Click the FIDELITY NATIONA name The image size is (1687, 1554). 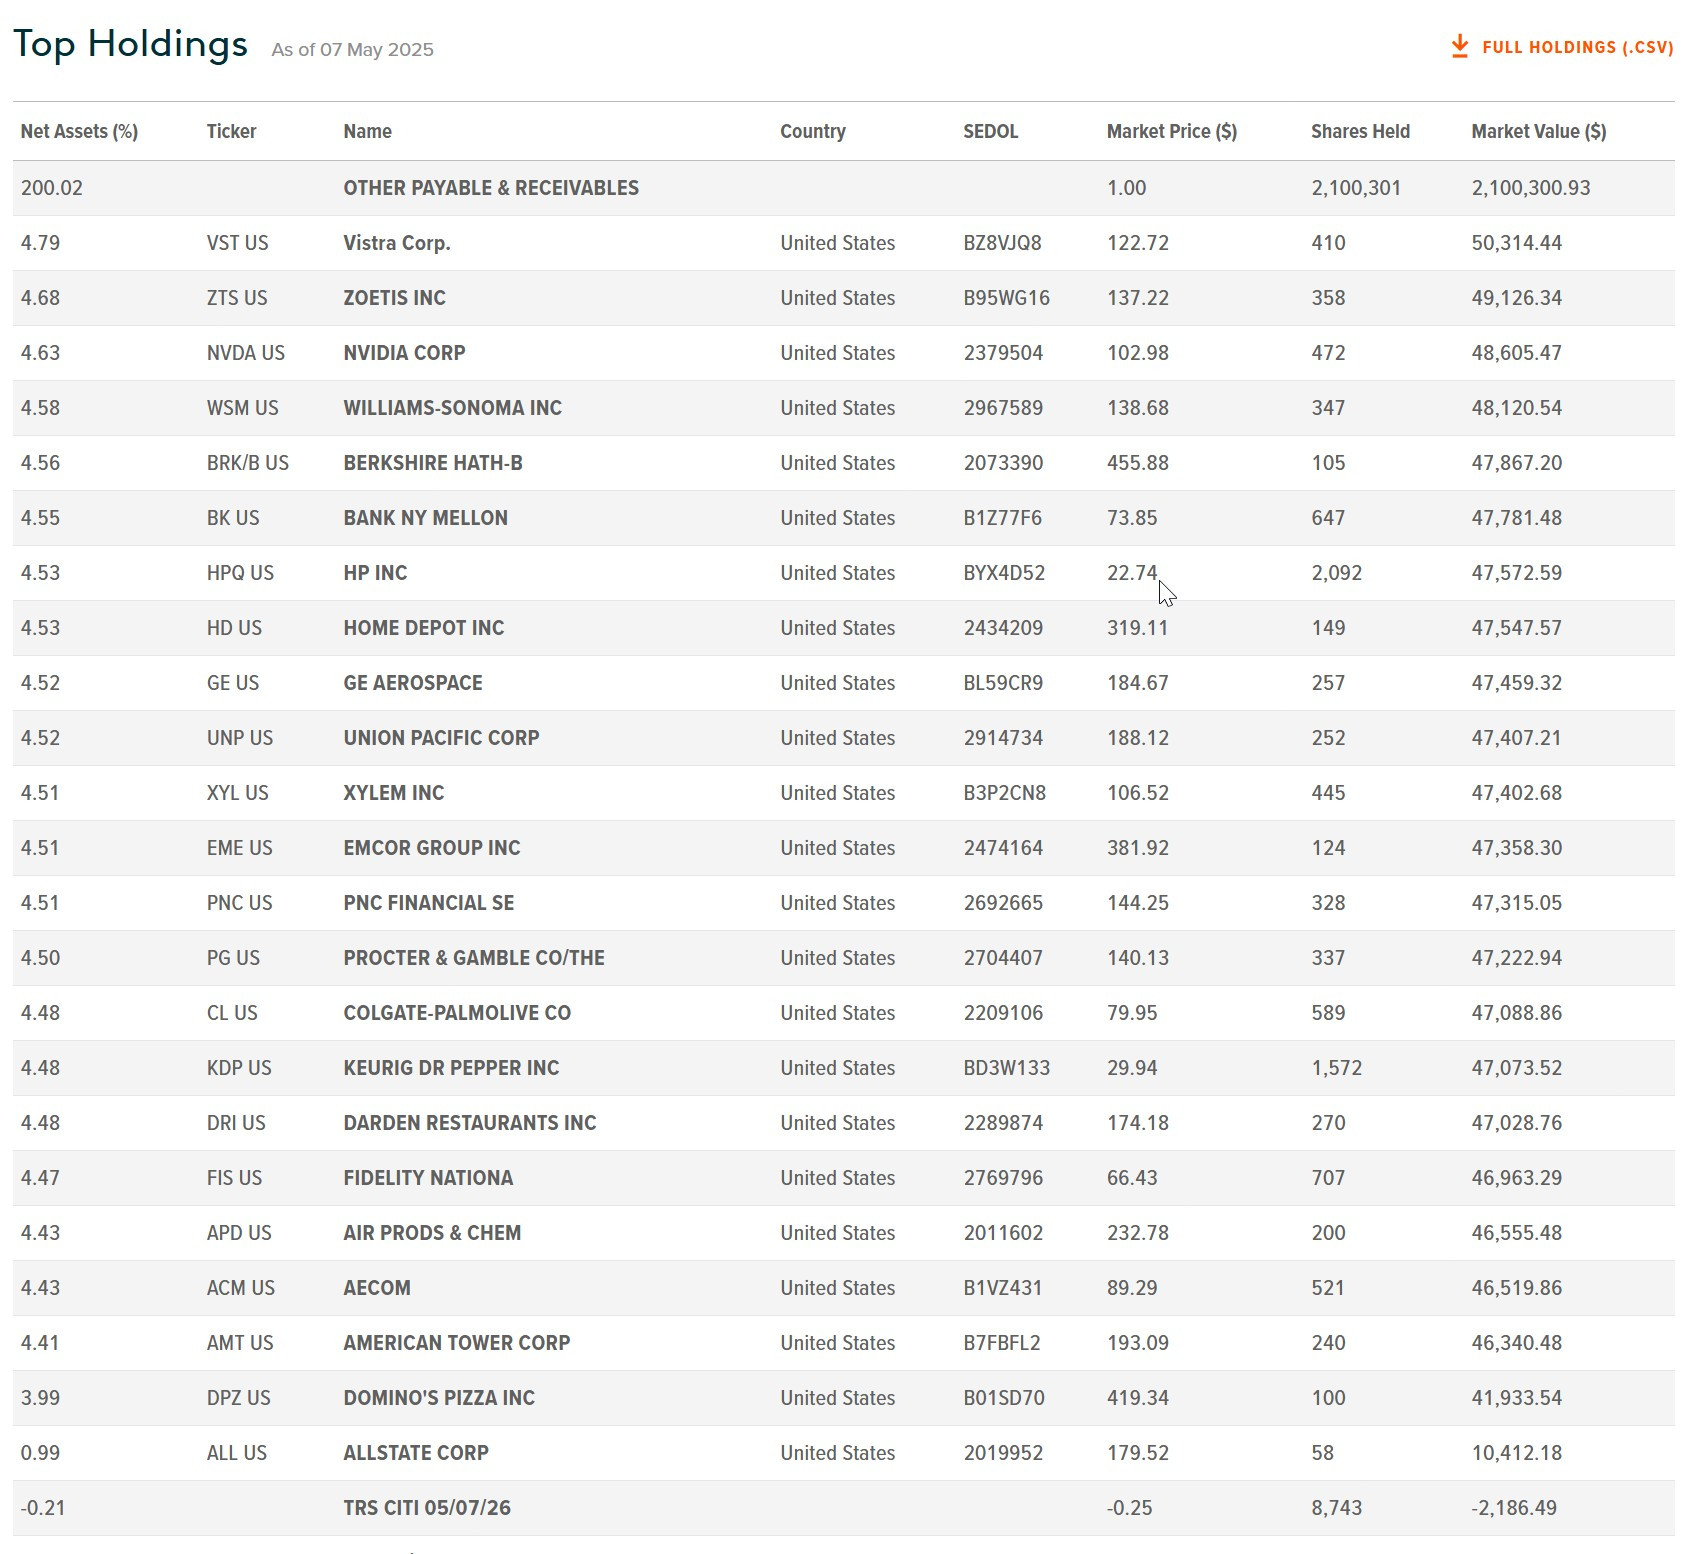(x=428, y=1178)
